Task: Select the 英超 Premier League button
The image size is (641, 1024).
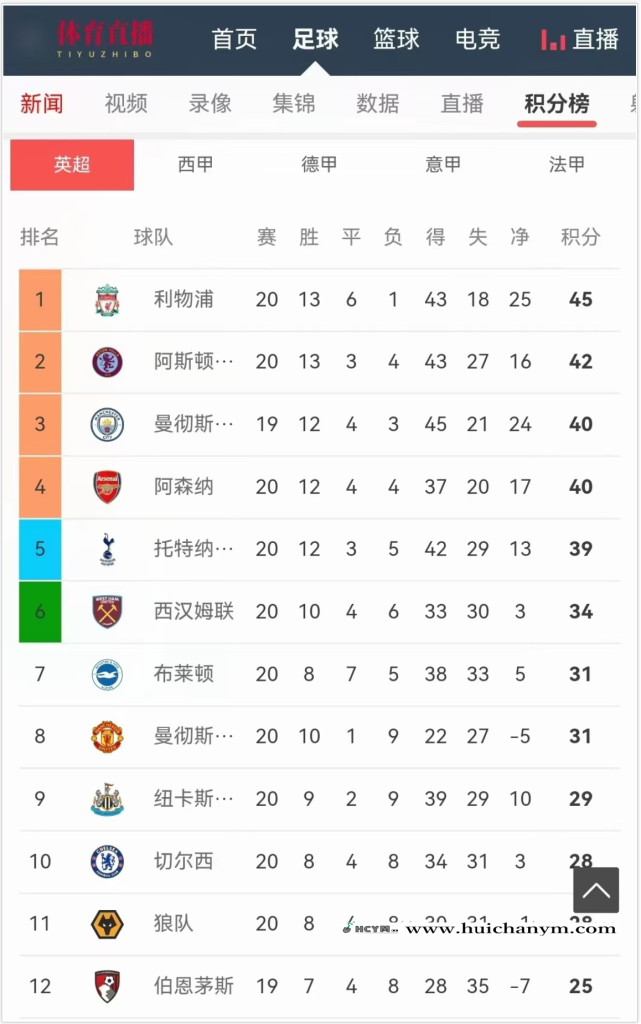Action: 72,164
